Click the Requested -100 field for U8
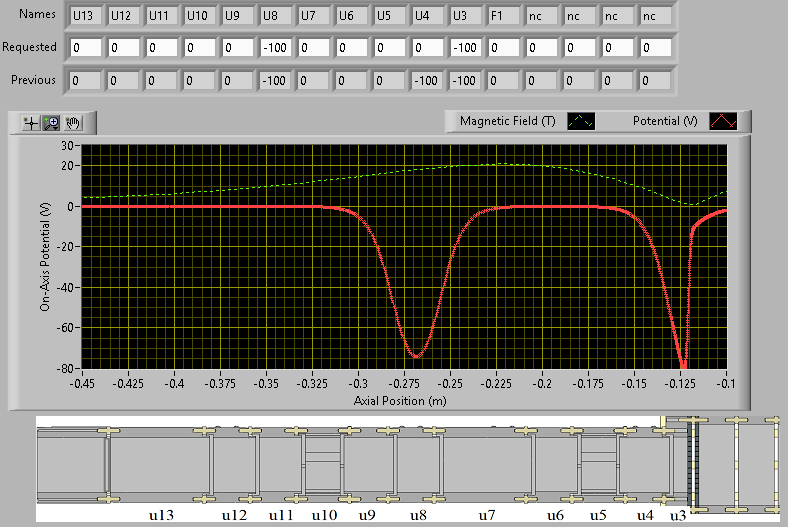 [x=276, y=48]
